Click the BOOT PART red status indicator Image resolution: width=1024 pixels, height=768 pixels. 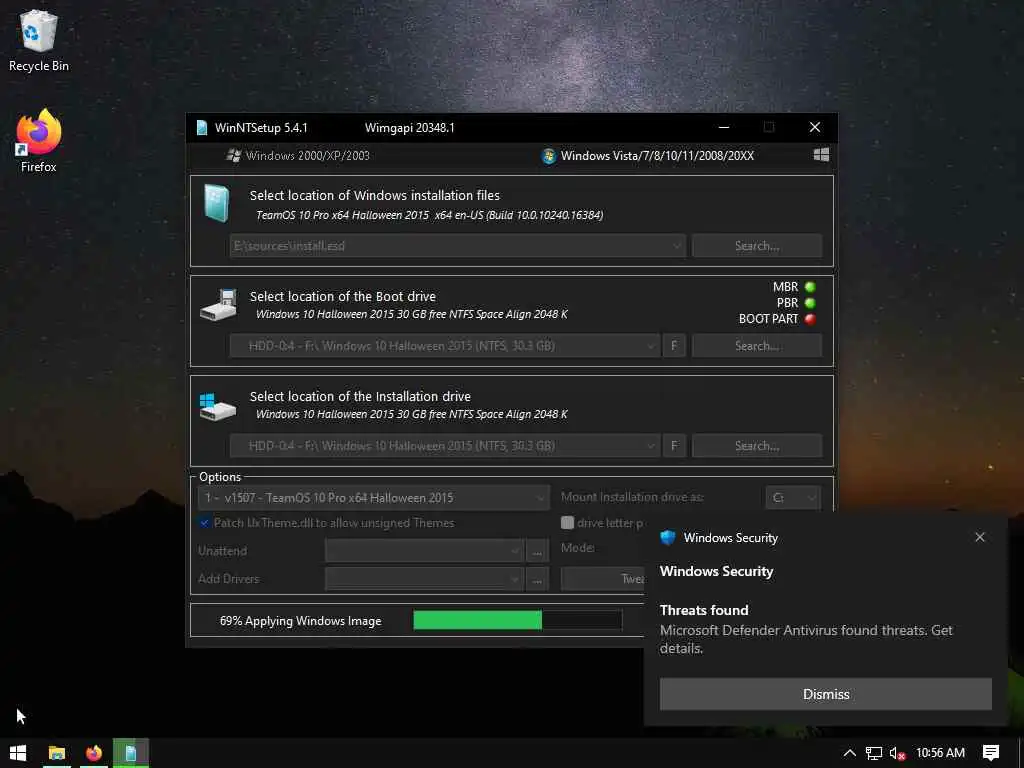tap(810, 319)
